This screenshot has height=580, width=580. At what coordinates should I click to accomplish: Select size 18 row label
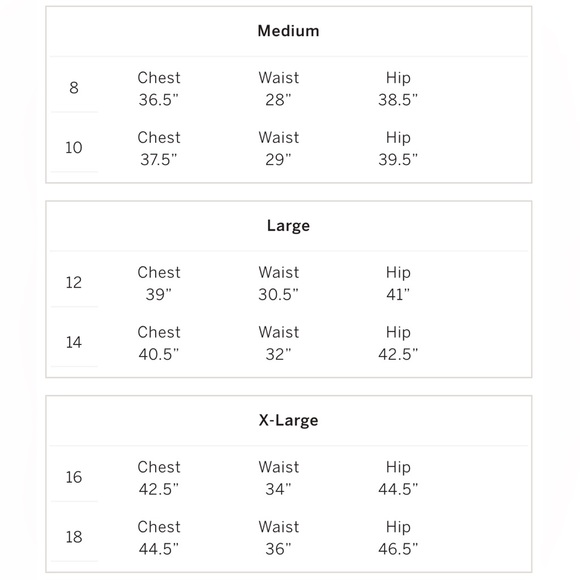[74, 537]
